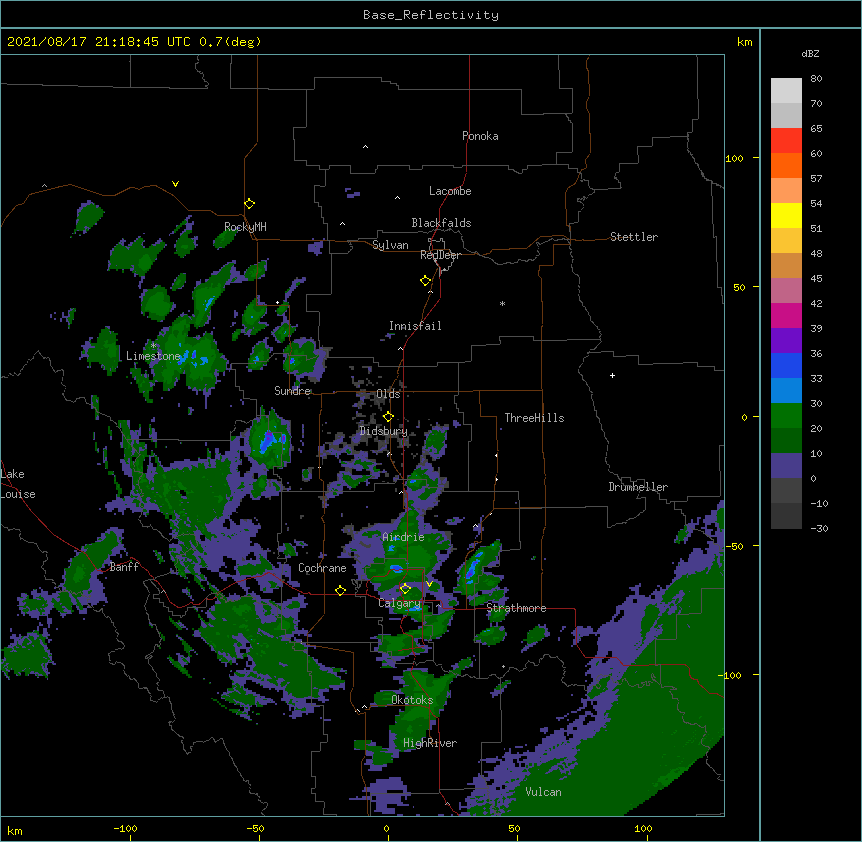Click the Didsbury town label
The image size is (862, 842).
[x=383, y=431]
